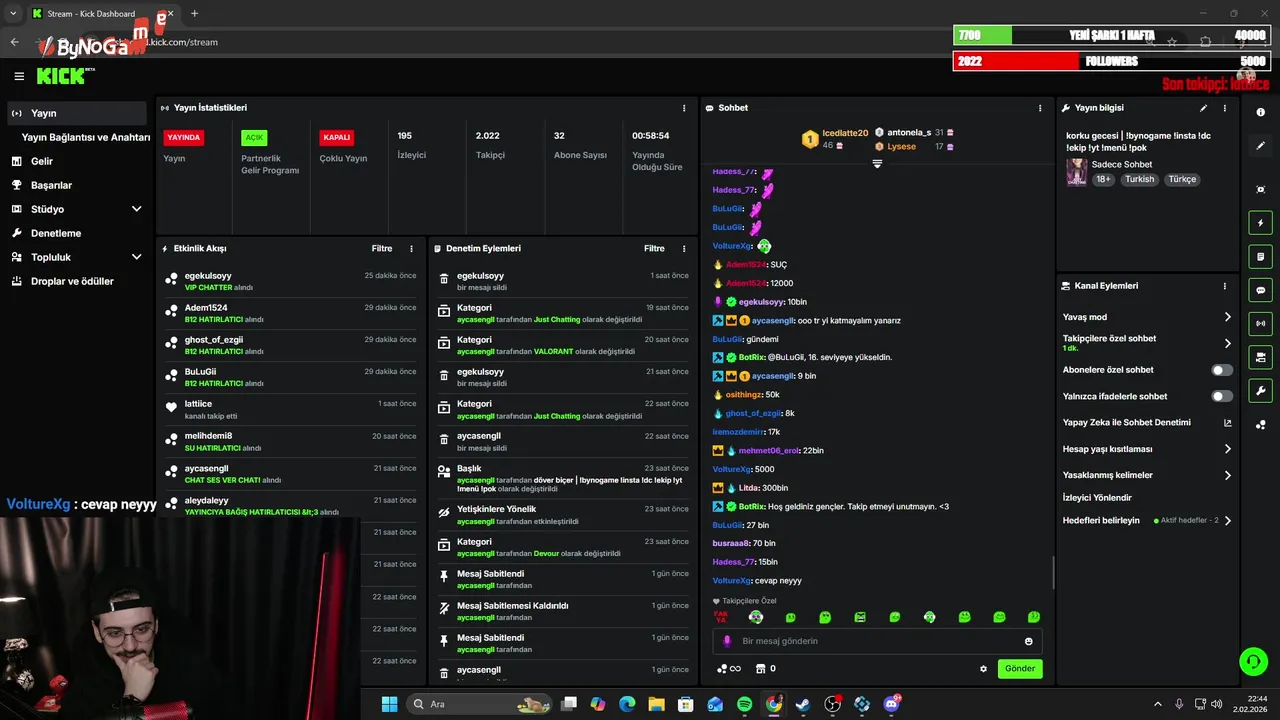This screenshot has width=1280, height=720.
Task: Toggle broadcast signal widget in right rail
Action: [x=1261, y=324]
